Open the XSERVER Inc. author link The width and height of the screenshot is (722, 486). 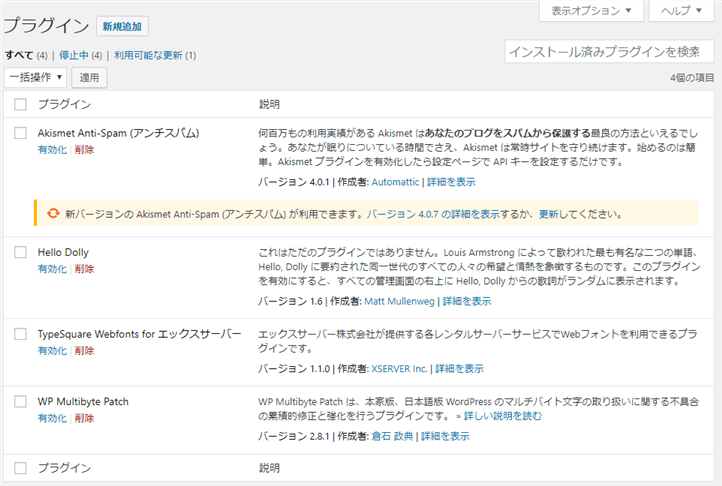(x=399, y=369)
